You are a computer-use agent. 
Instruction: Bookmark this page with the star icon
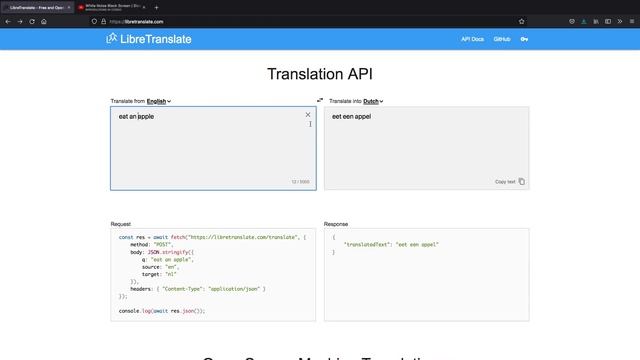[521, 22]
